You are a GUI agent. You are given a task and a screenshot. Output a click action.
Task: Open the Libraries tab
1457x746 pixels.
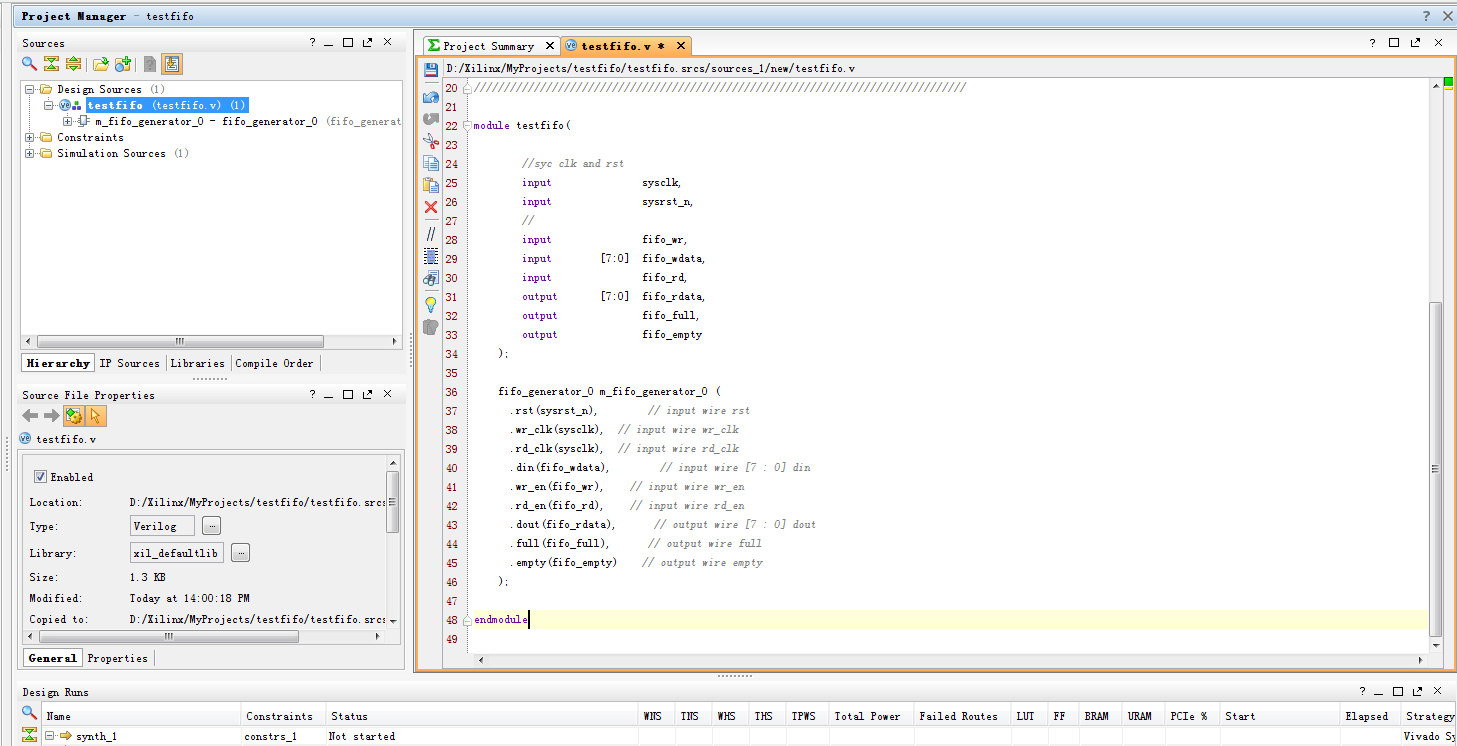coord(198,363)
